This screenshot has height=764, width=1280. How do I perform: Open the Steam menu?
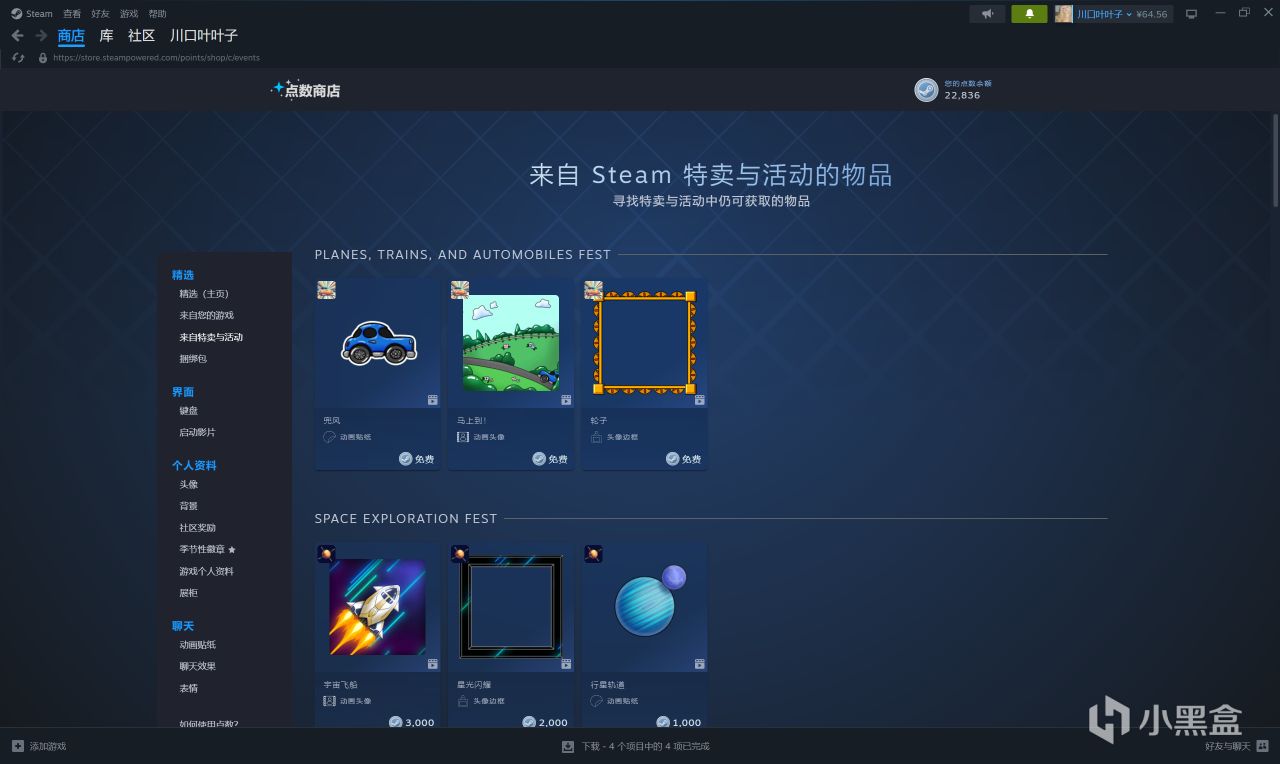(x=39, y=14)
